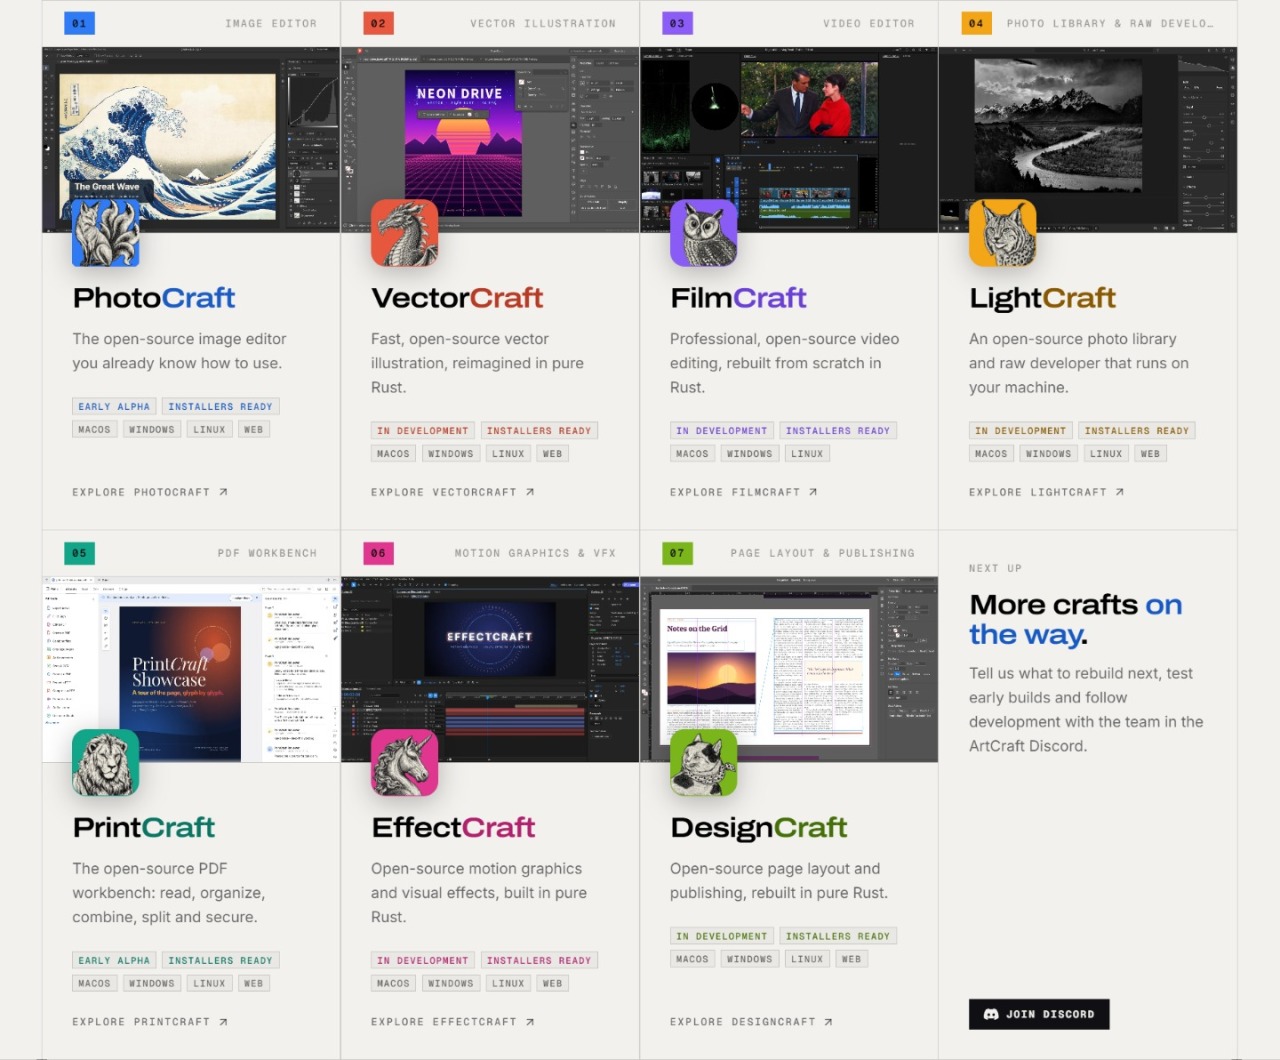The height and width of the screenshot is (1060, 1280).
Task: Open the PrintCraft Showcase PDF screenshot
Action: [x=191, y=669]
